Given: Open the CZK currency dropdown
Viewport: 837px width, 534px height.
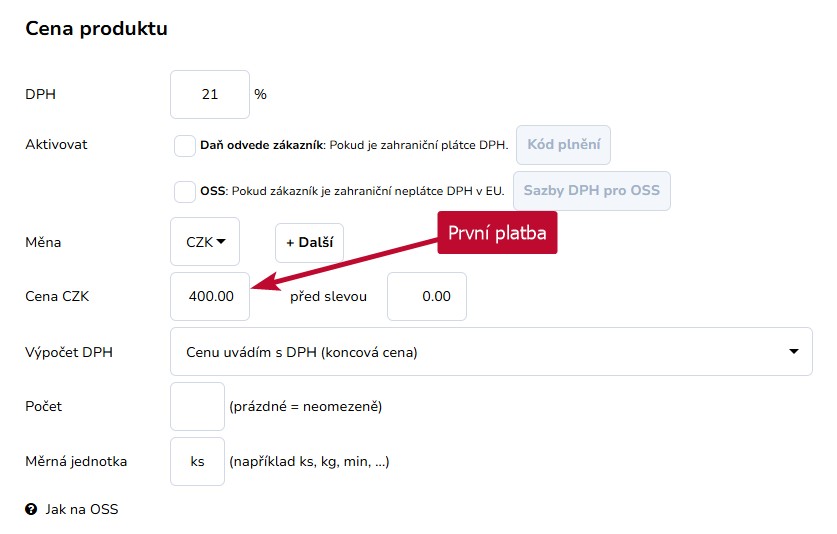Looking at the screenshot, I should coord(205,242).
